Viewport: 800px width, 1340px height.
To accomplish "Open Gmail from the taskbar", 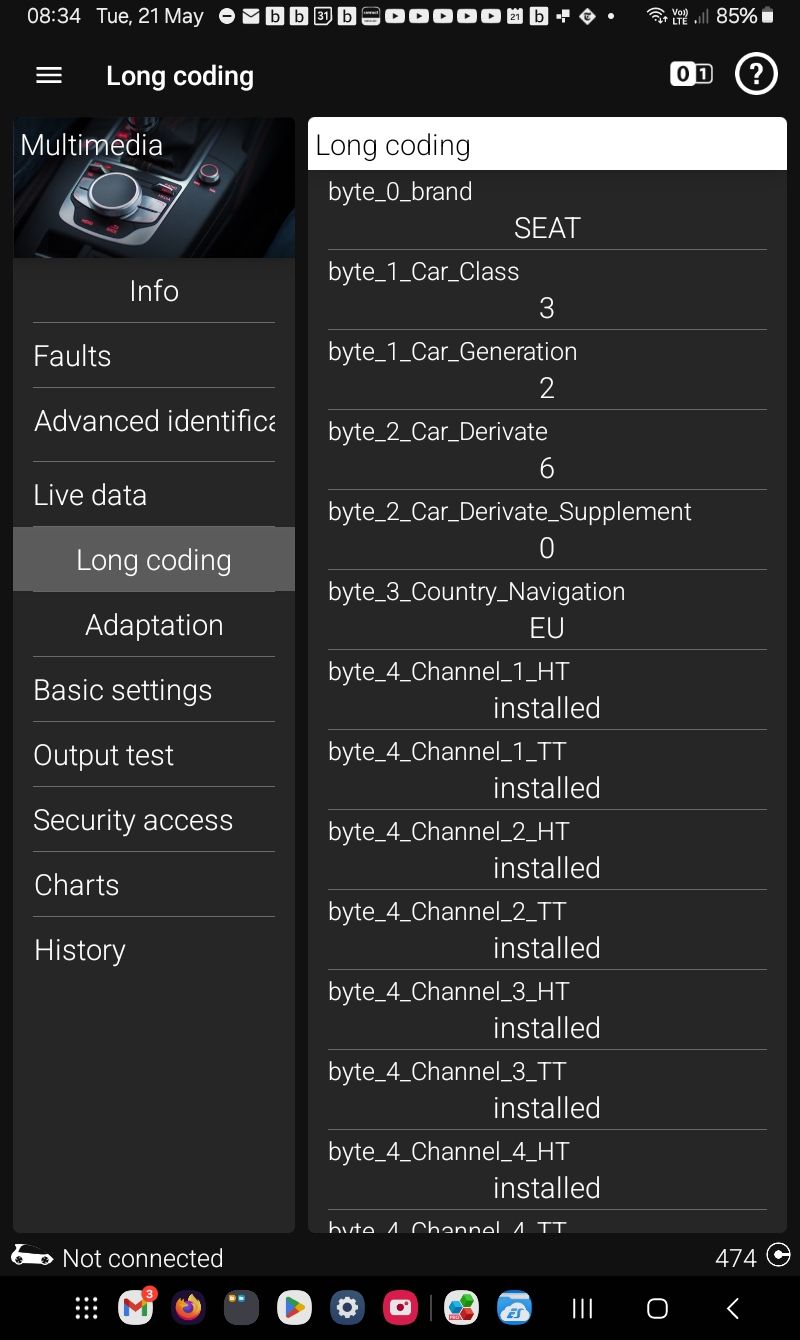I will [x=136, y=1307].
